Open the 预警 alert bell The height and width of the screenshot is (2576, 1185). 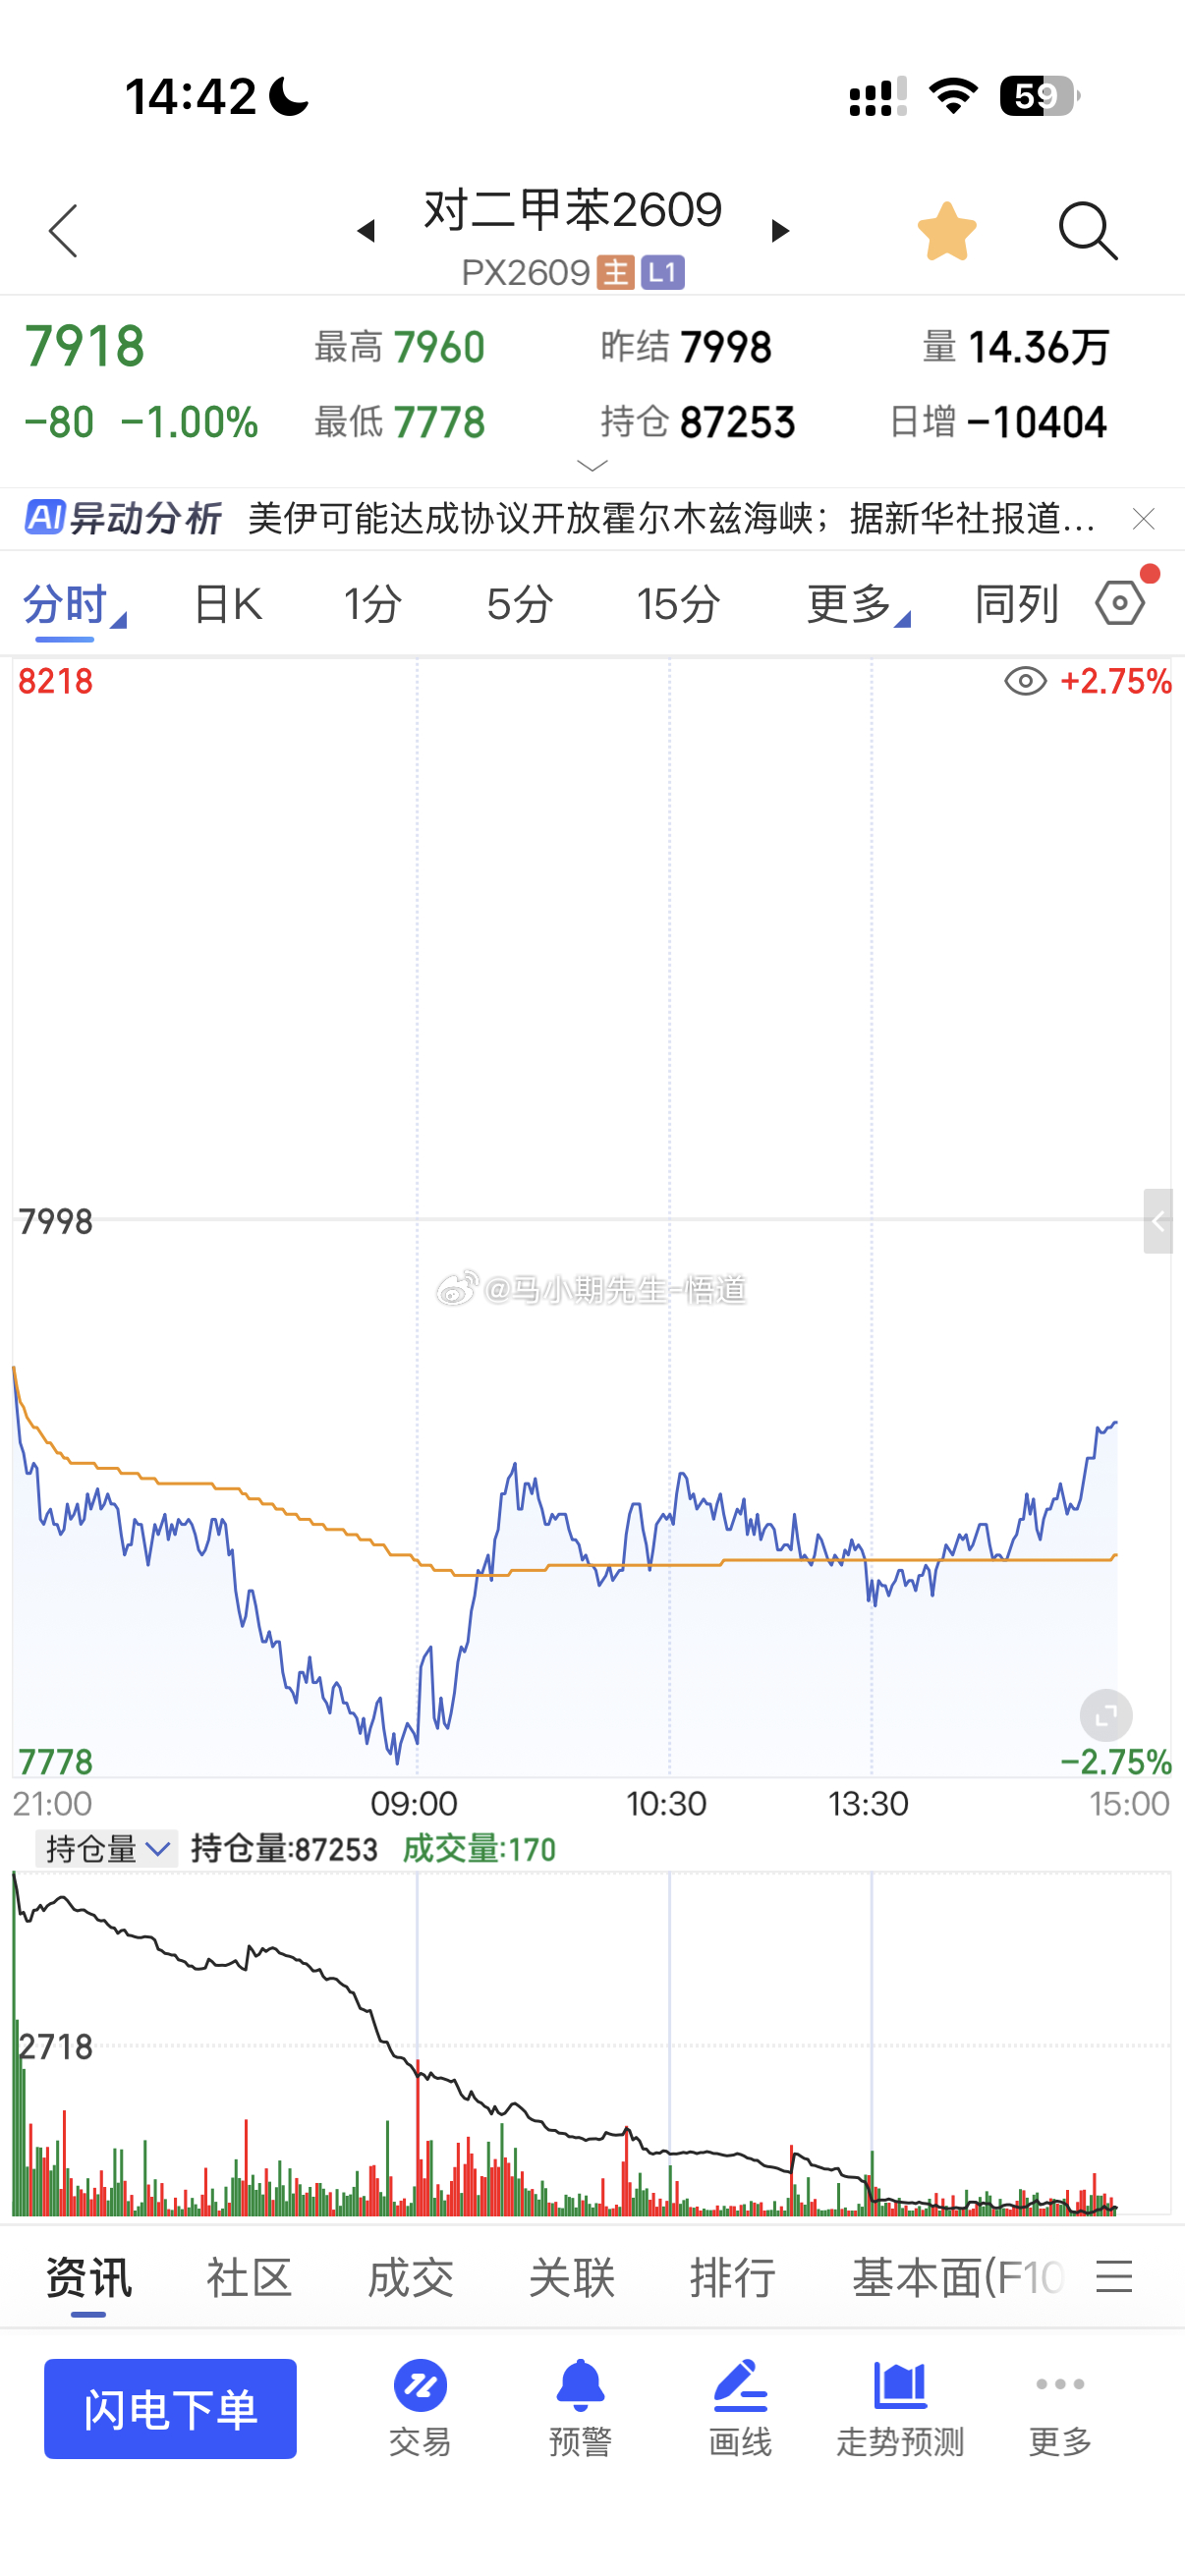point(580,2408)
